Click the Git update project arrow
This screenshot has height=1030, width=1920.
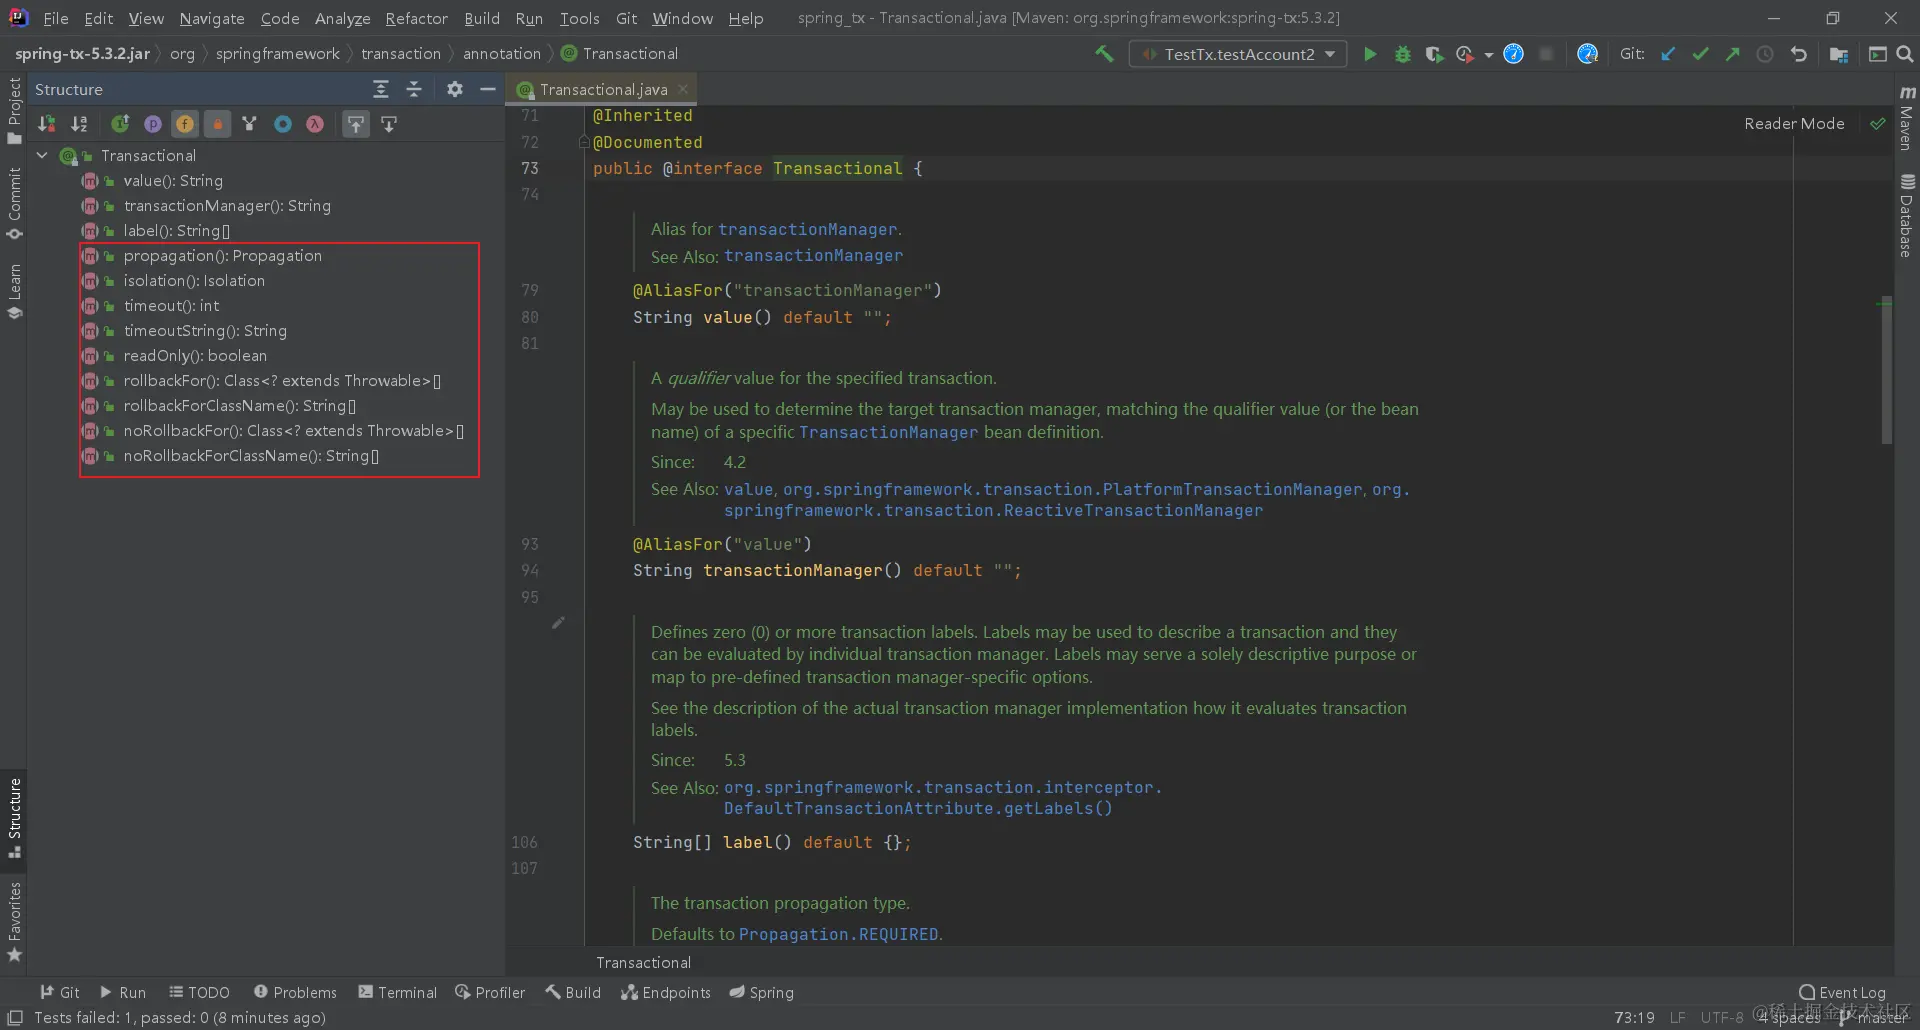click(x=1668, y=54)
